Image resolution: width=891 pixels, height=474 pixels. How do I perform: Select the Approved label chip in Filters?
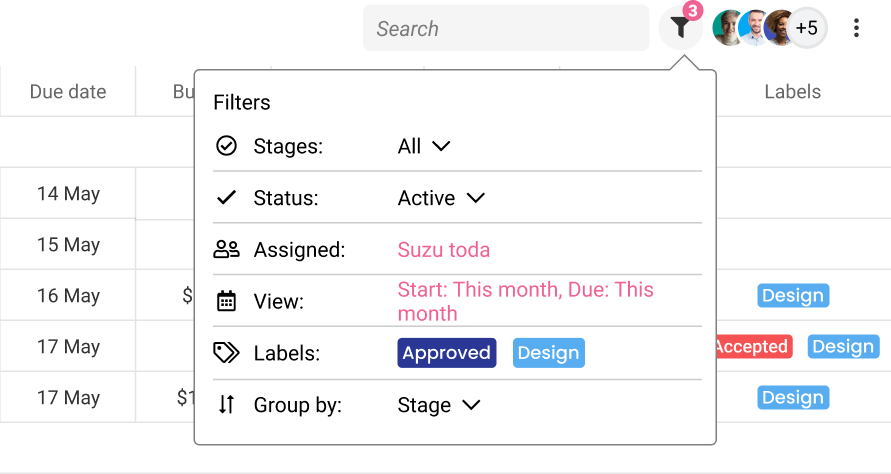(x=447, y=353)
